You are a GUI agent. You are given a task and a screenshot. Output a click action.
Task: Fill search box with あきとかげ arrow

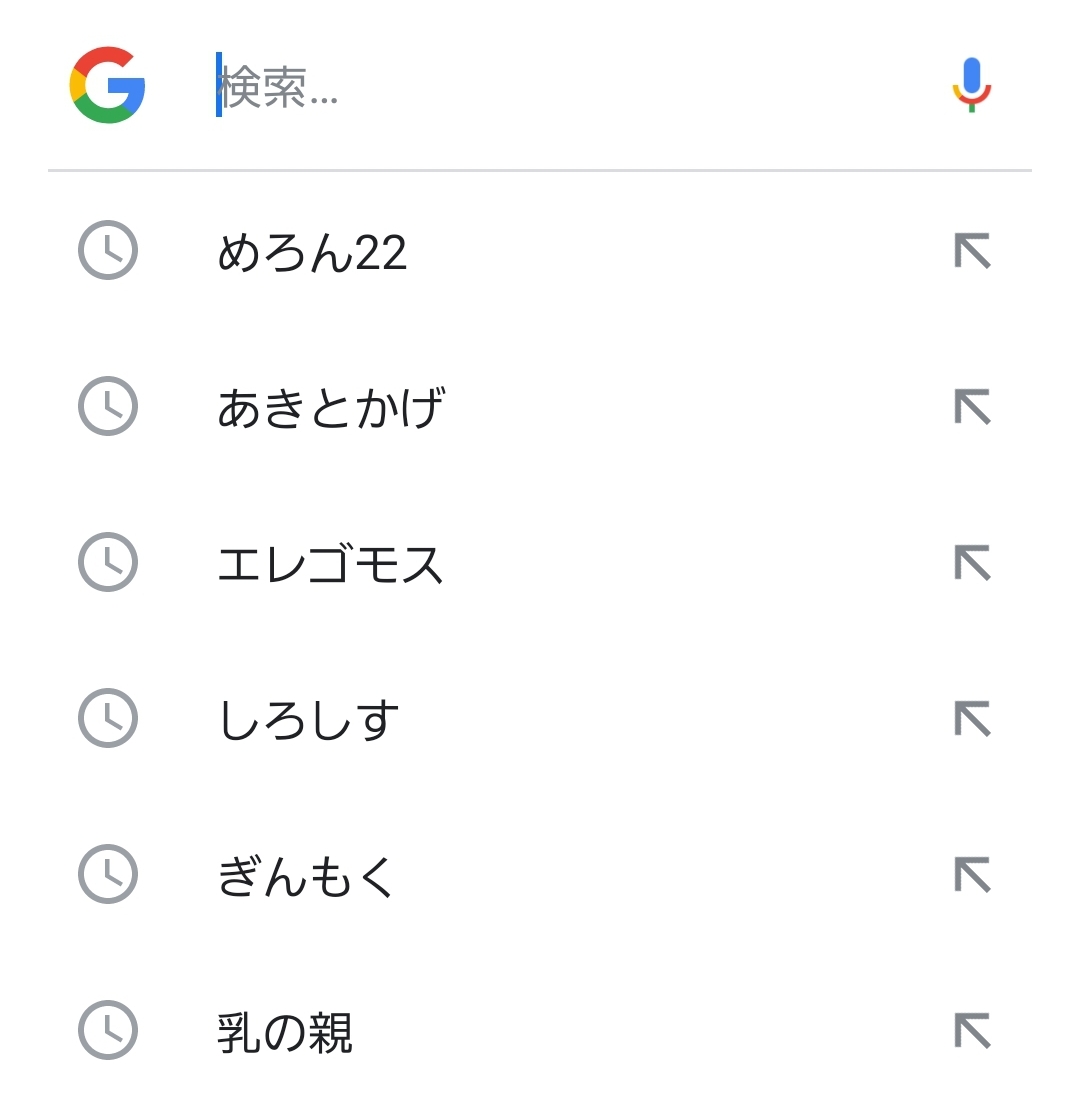[x=972, y=407]
